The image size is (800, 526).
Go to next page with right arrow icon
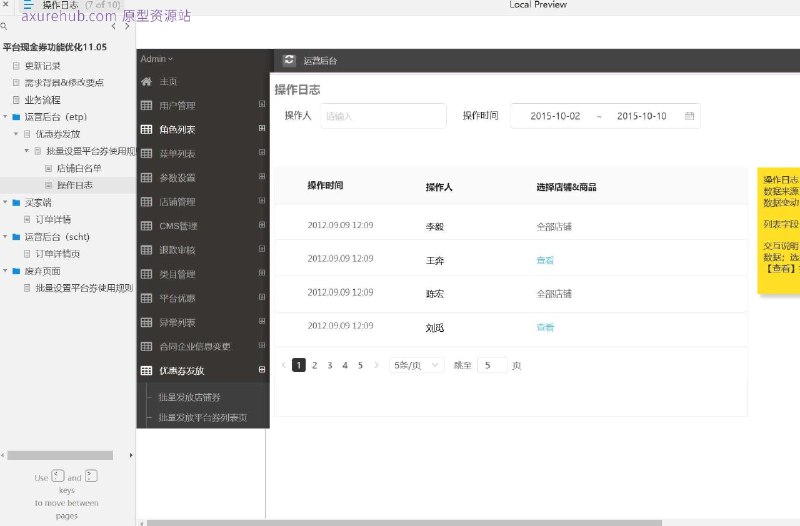[127, 26]
